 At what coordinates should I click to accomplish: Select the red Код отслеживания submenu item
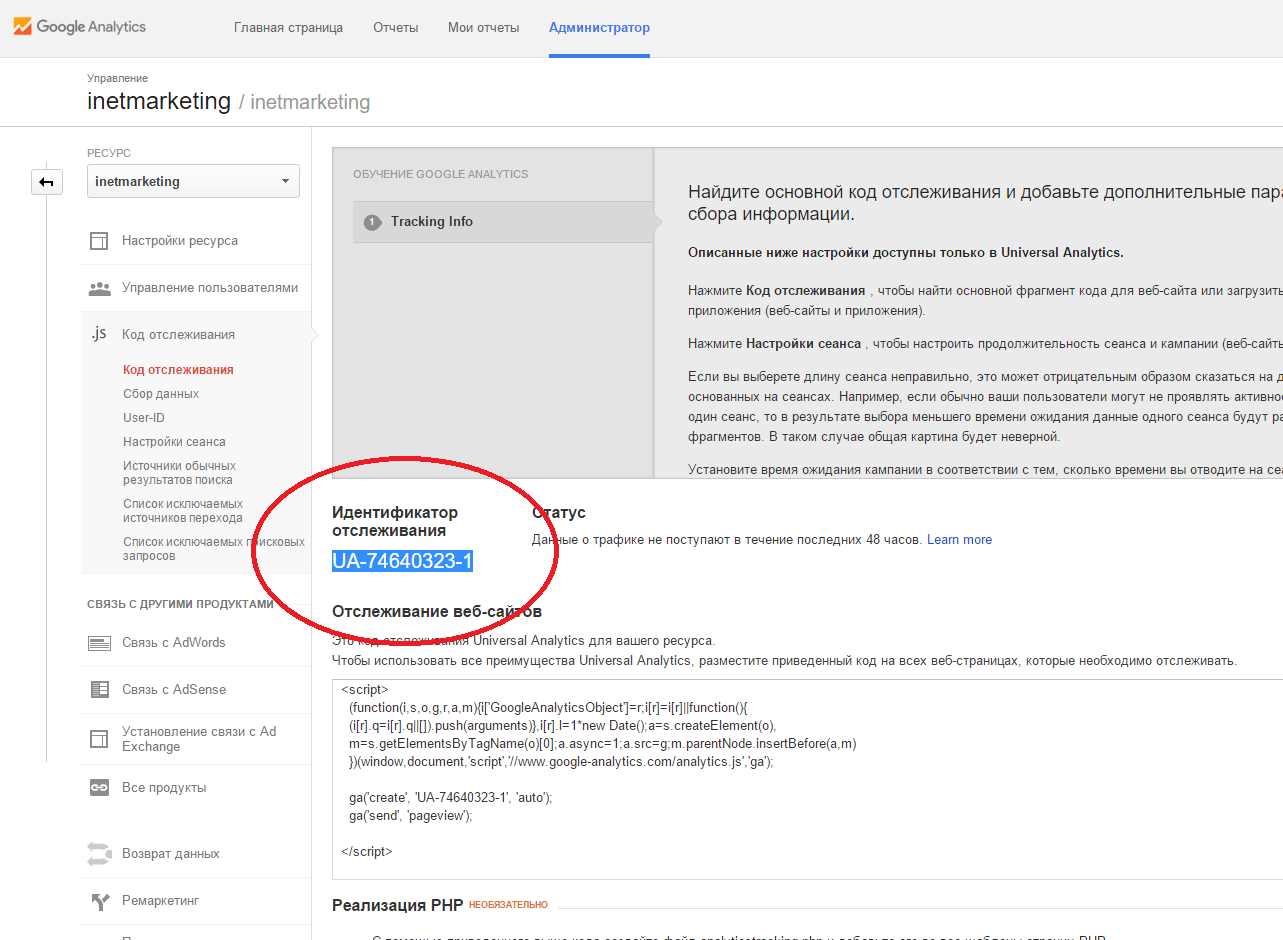click(178, 370)
